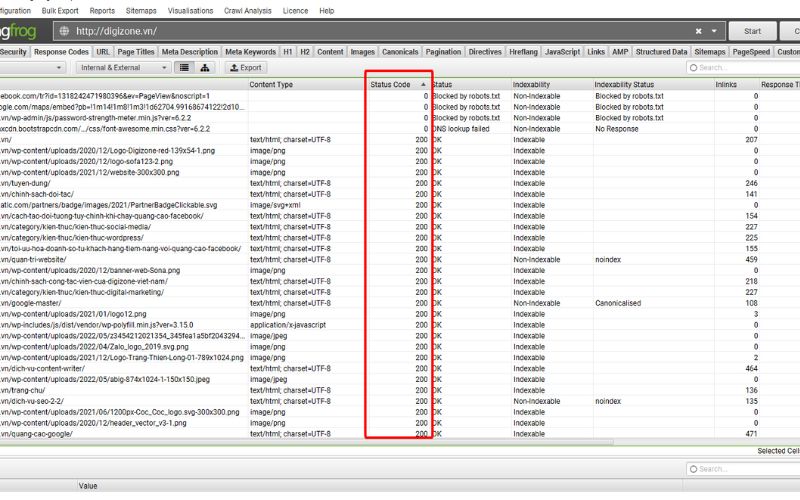The width and height of the screenshot is (800, 500).
Task: Open the Hreflang tab
Action: [523, 52]
